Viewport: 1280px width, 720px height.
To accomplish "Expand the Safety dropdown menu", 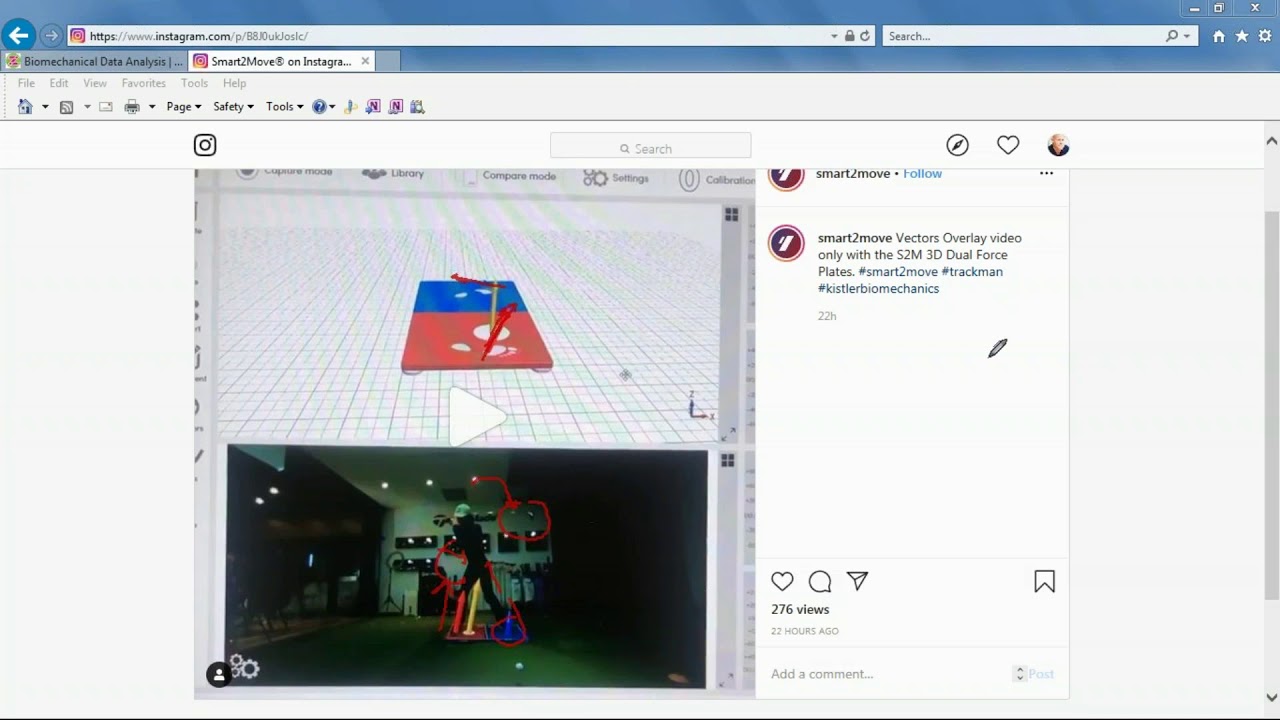I will point(233,107).
